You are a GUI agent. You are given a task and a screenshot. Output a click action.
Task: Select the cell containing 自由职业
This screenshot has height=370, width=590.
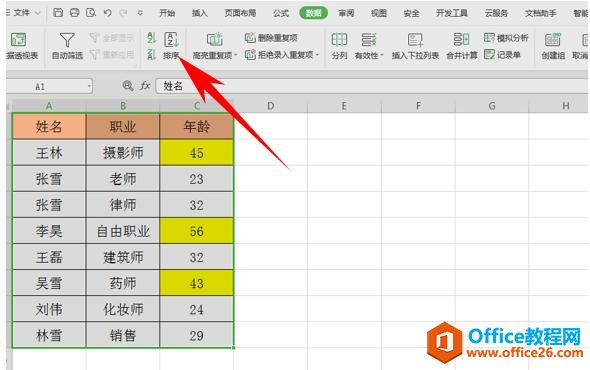click(x=123, y=231)
